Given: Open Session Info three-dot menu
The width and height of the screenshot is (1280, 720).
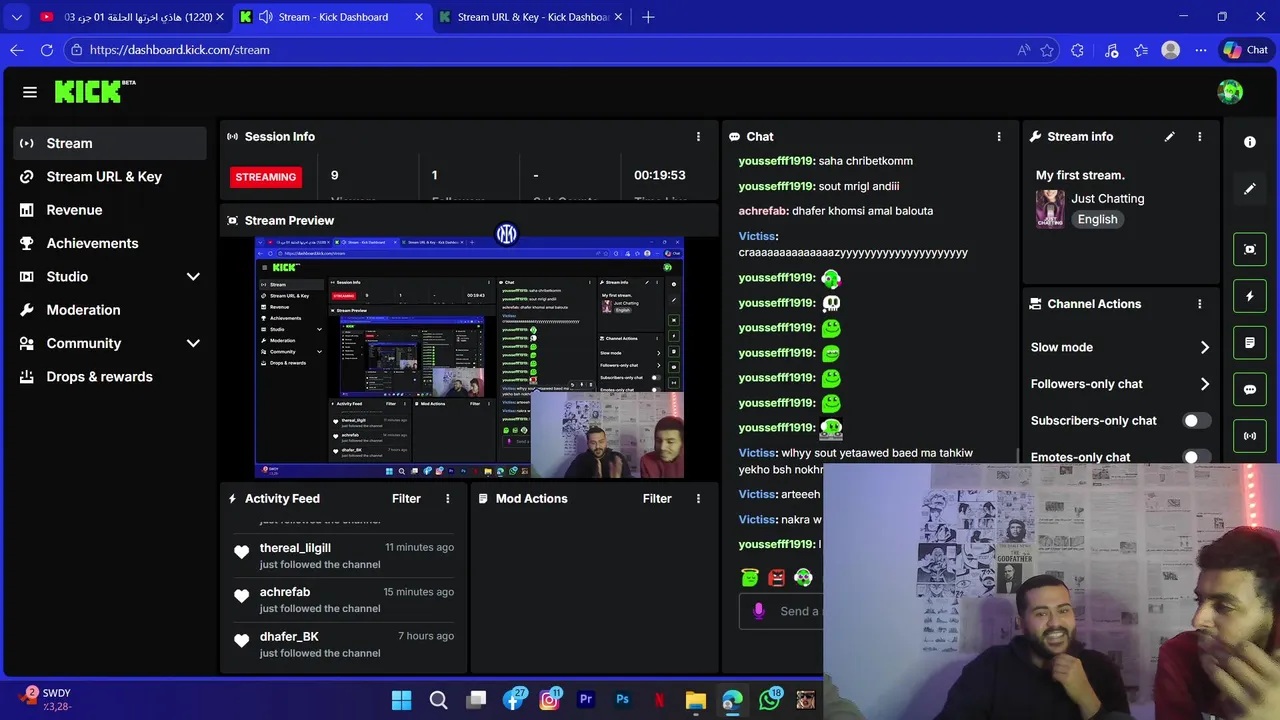Looking at the screenshot, I should click(698, 137).
